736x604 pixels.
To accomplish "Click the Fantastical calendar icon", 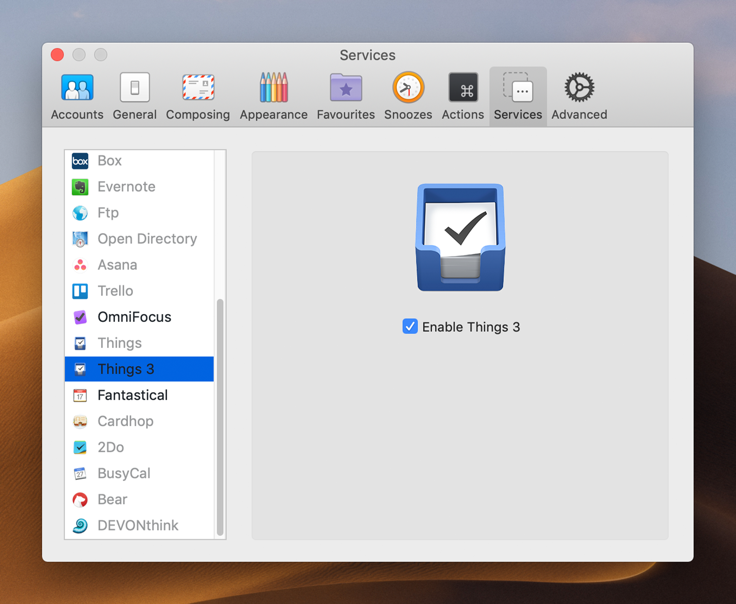I will (80, 396).
